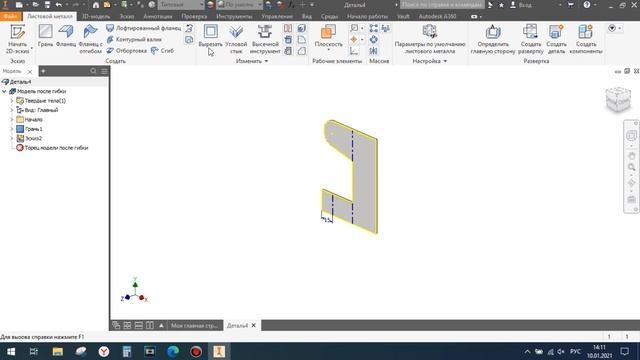The height and width of the screenshot is (360, 640).
Task: Expand the Твердые тела(1) node
Action: 12,101
